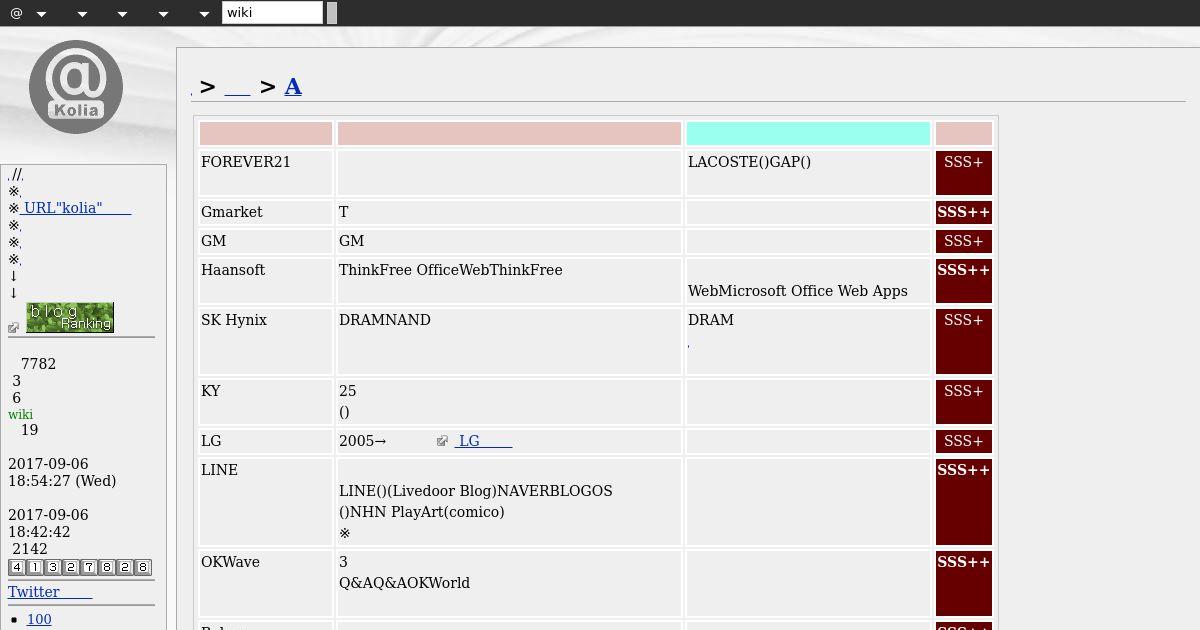This screenshot has height=630, width=1200.
Task: Click the SSS++ rating for OKWave
Action: 964,583
